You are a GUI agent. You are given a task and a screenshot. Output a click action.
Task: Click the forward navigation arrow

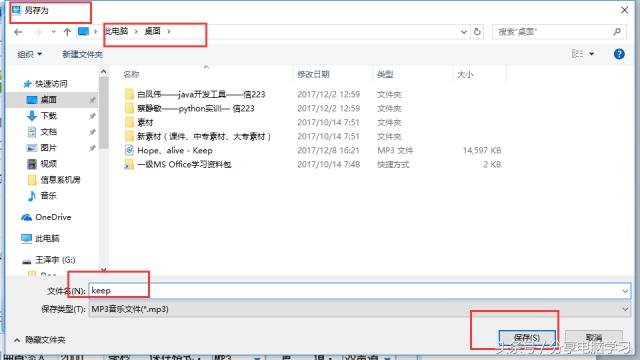click(x=38, y=32)
